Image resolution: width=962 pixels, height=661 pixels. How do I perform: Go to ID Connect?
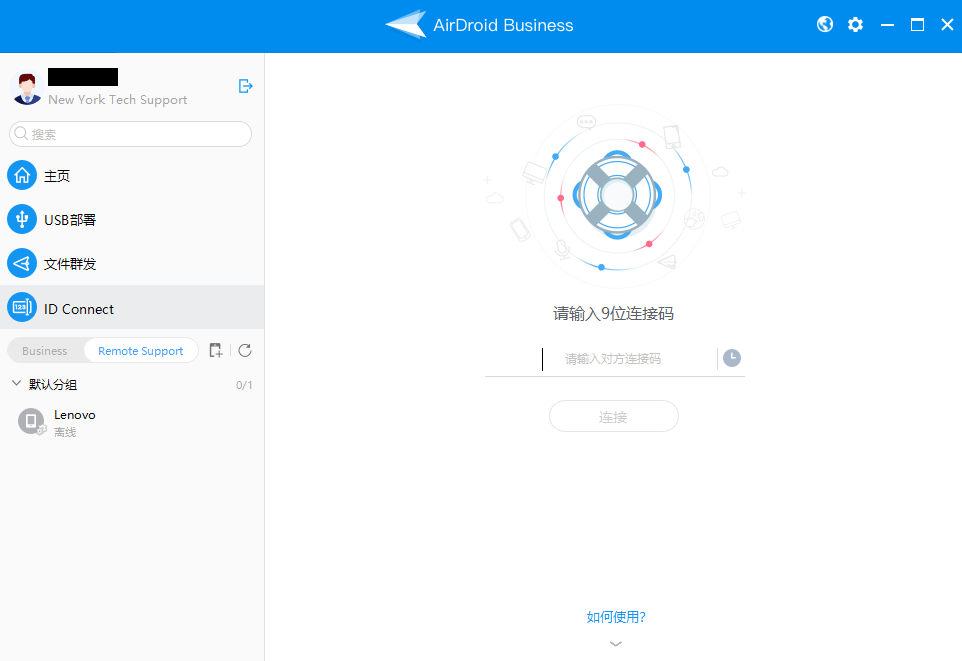(132, 308)
